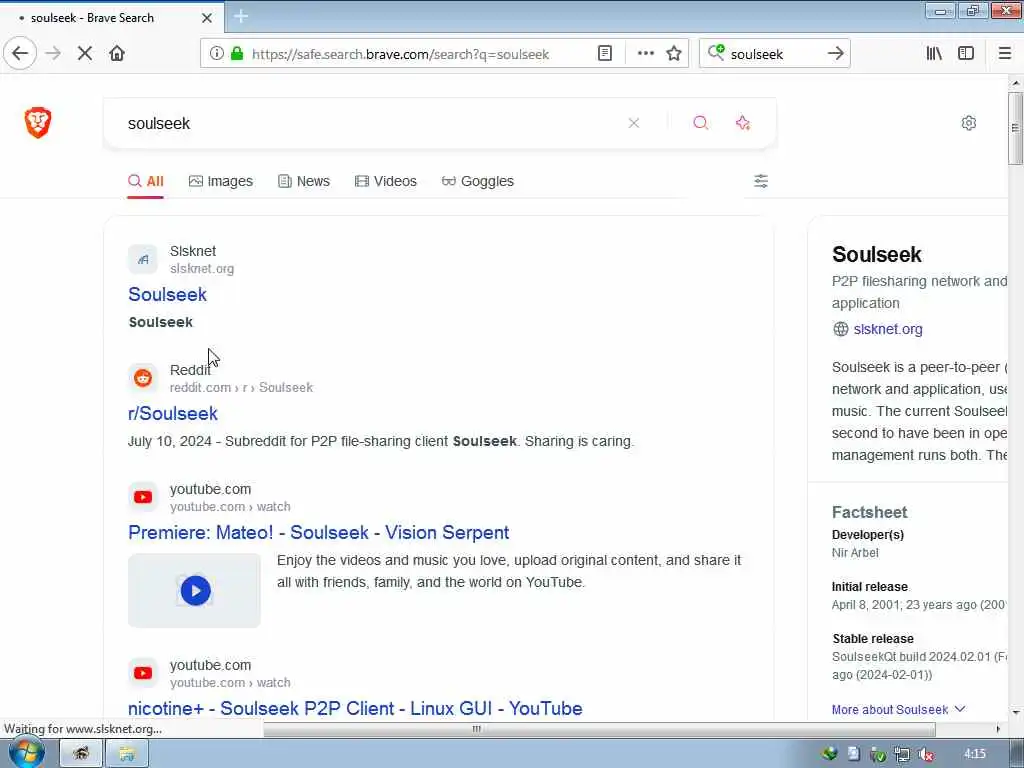Open nicotine+ Soulseek P2P Client link
The height and width of the screenshot is (768, 1024).
(355, 708)
